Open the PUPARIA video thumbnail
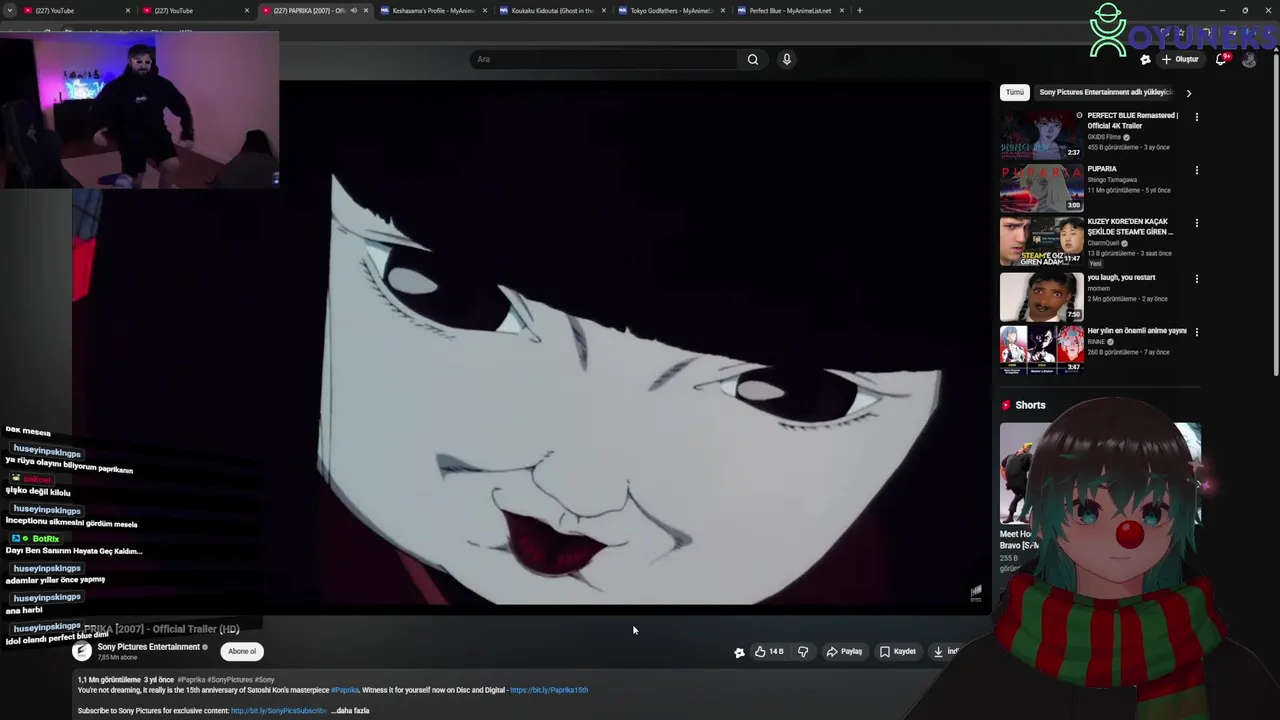 [x=1041, y=188]
